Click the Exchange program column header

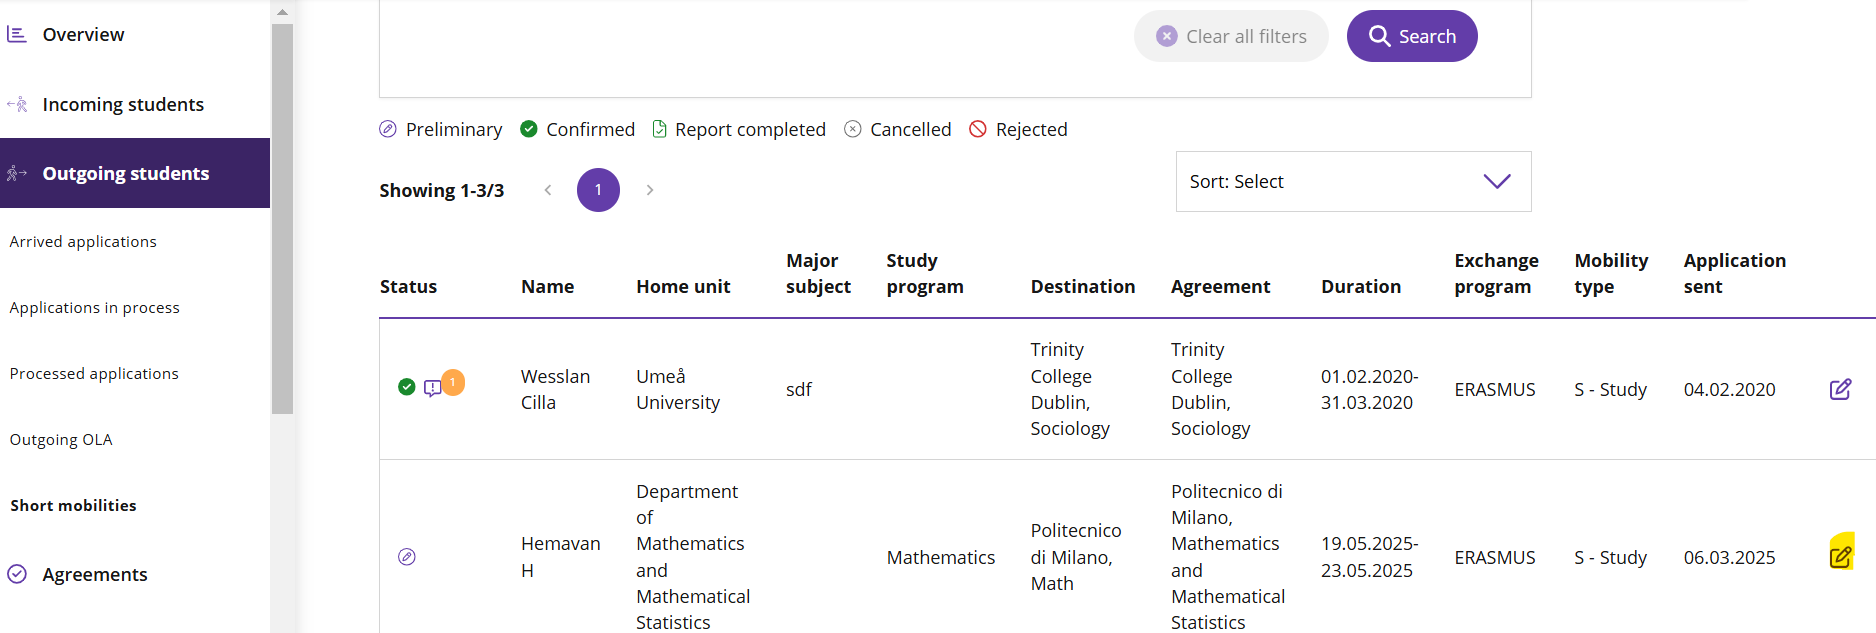(1496, 274)
